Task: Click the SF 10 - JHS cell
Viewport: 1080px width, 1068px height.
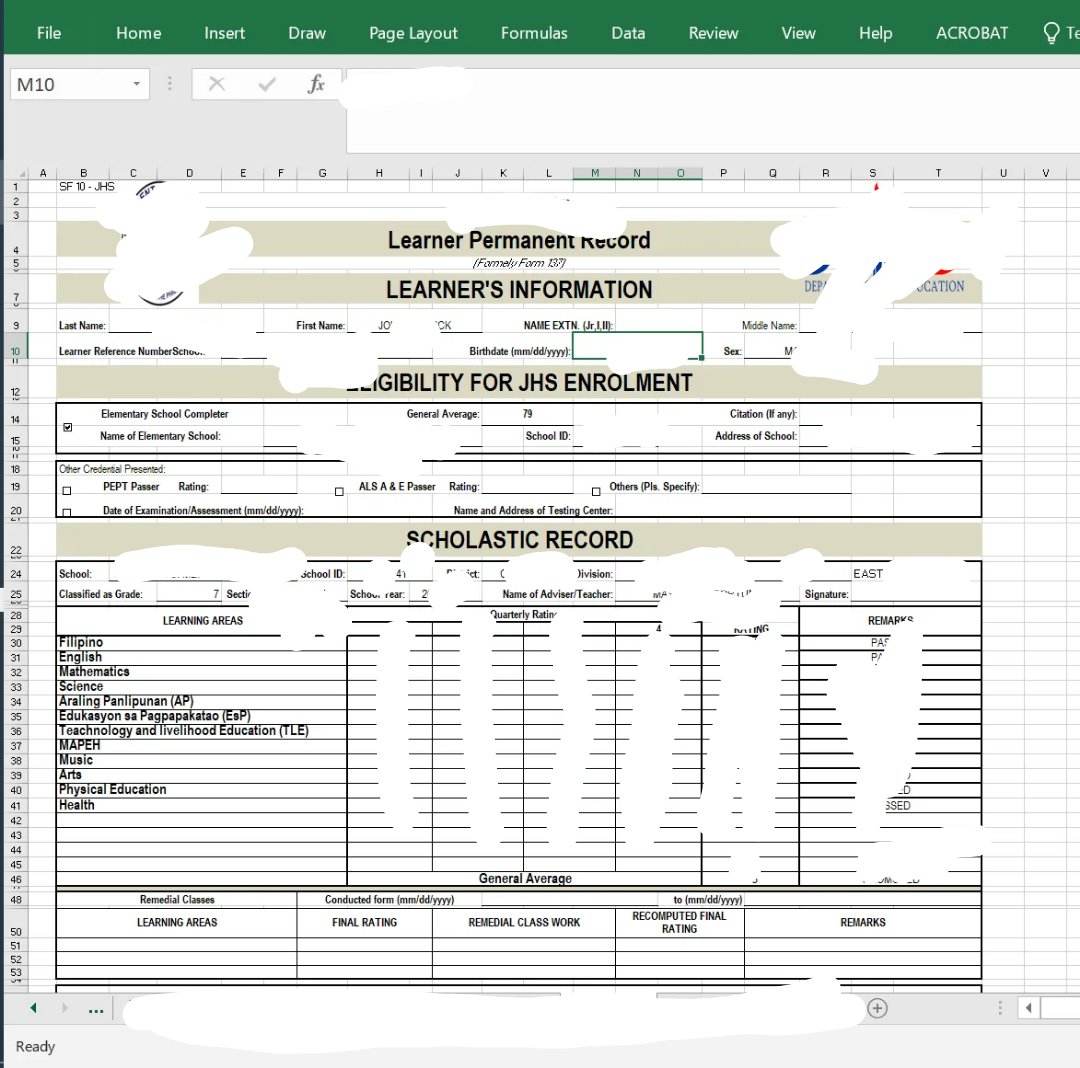Action: (x=87, y=187)
